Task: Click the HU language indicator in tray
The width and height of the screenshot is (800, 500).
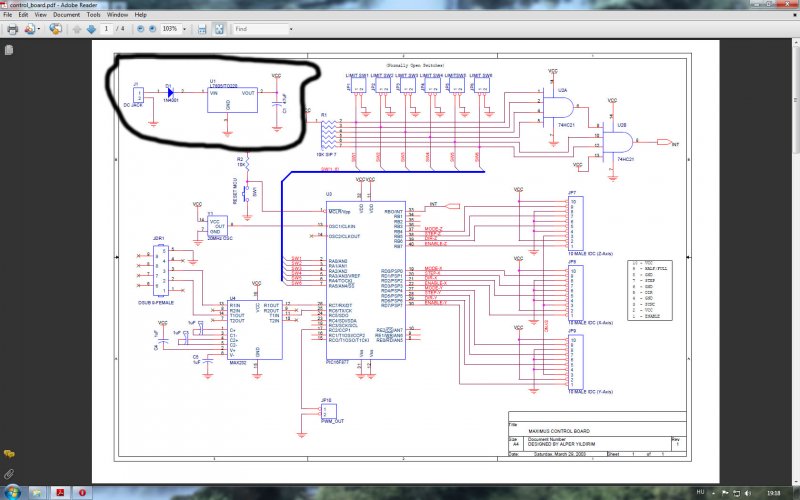Action: coord(701,492)
